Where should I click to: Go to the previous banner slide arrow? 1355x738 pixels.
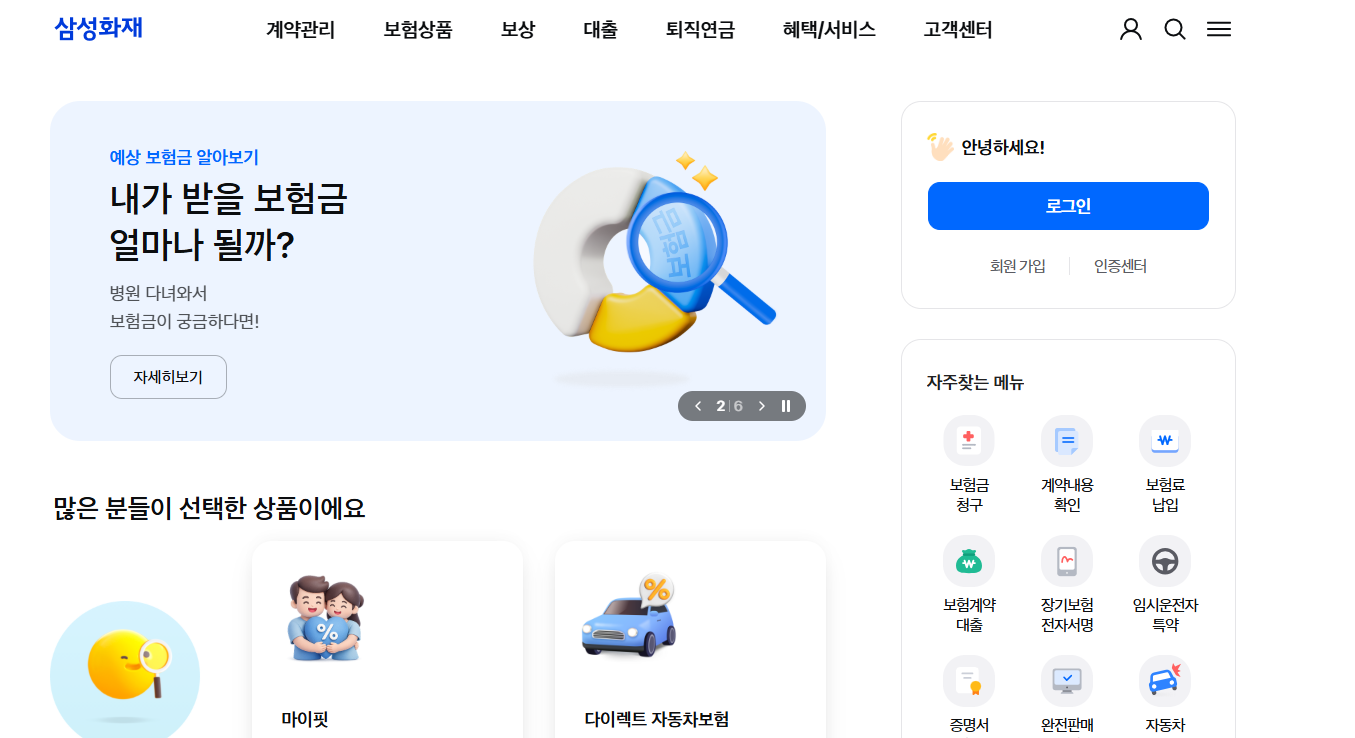point(698,406)
